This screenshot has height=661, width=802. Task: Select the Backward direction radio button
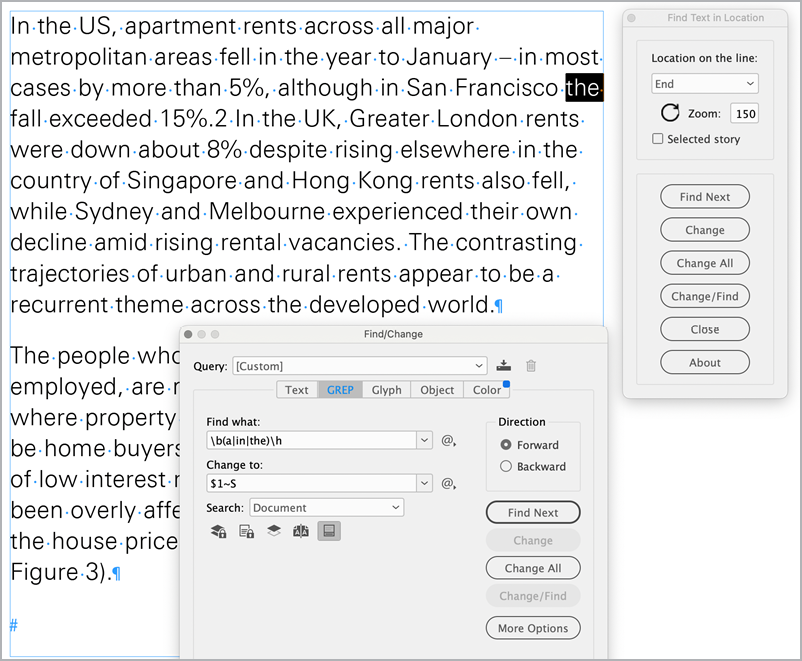pyautogui.click(x=506, y=466)
